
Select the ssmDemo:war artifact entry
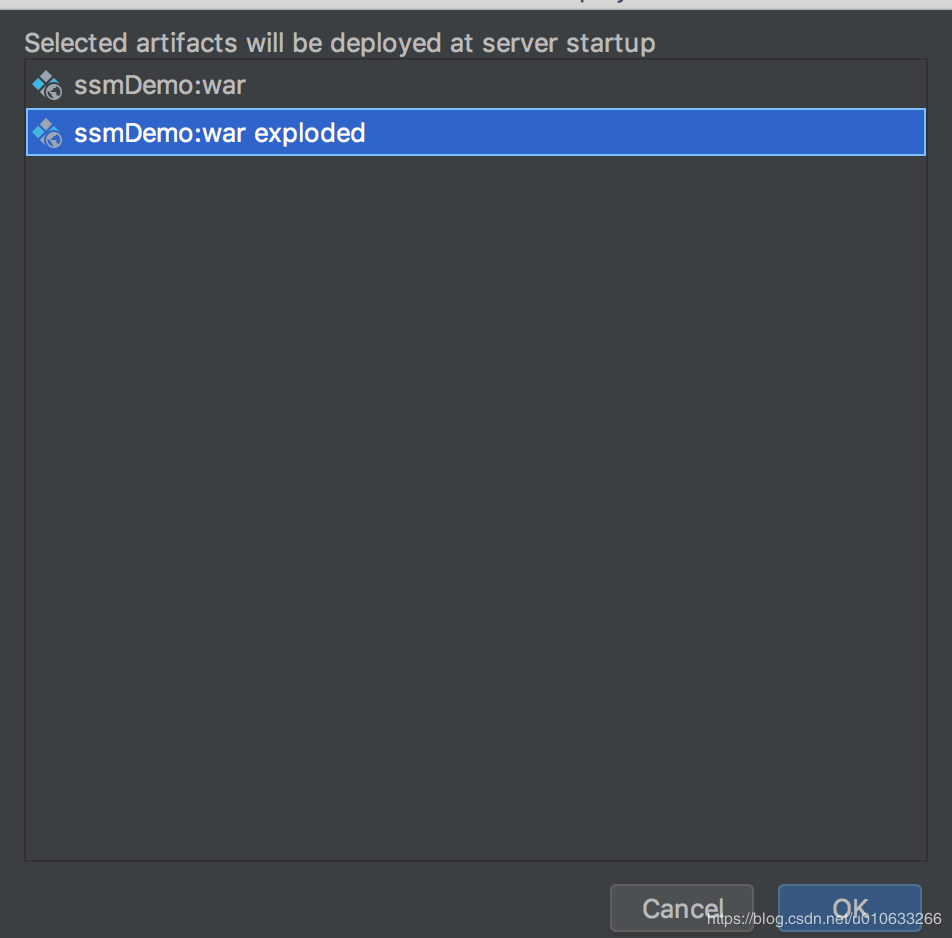tap(476, 85)
